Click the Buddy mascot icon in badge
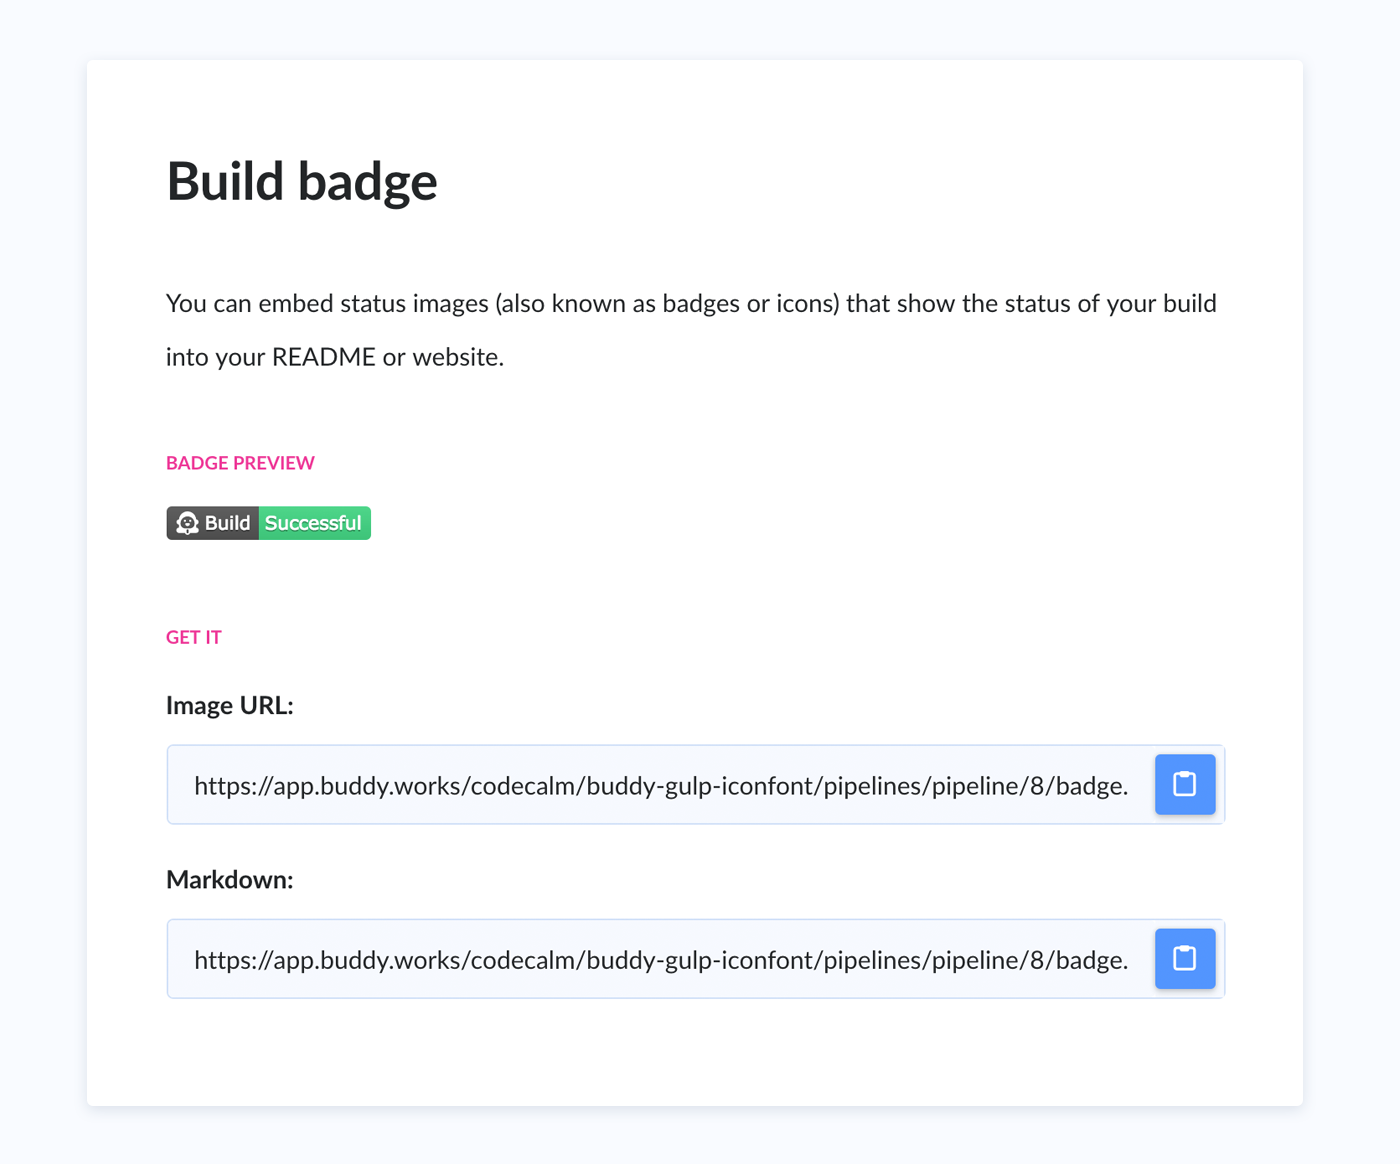The image size is (1400, 1164). (x=187, y=523)
